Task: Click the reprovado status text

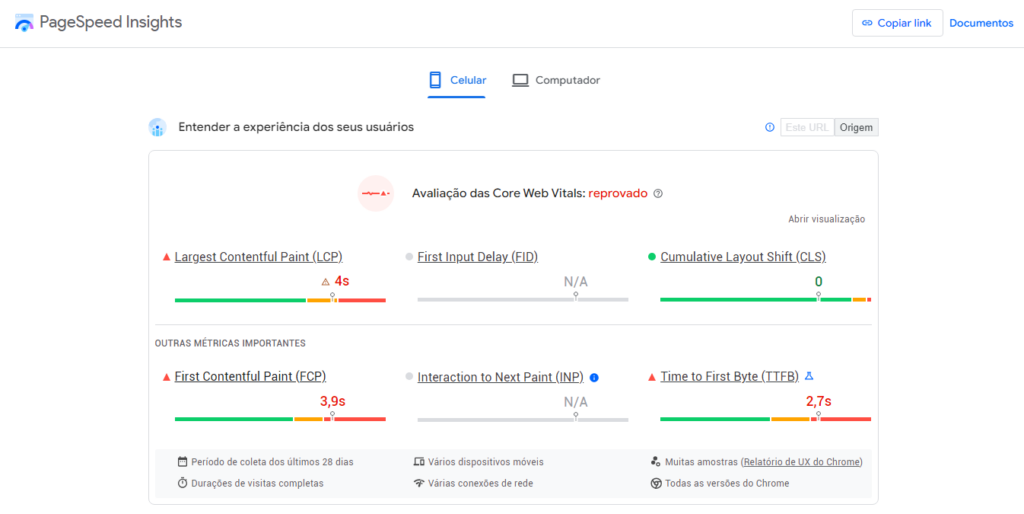Action: pos(618,193)
